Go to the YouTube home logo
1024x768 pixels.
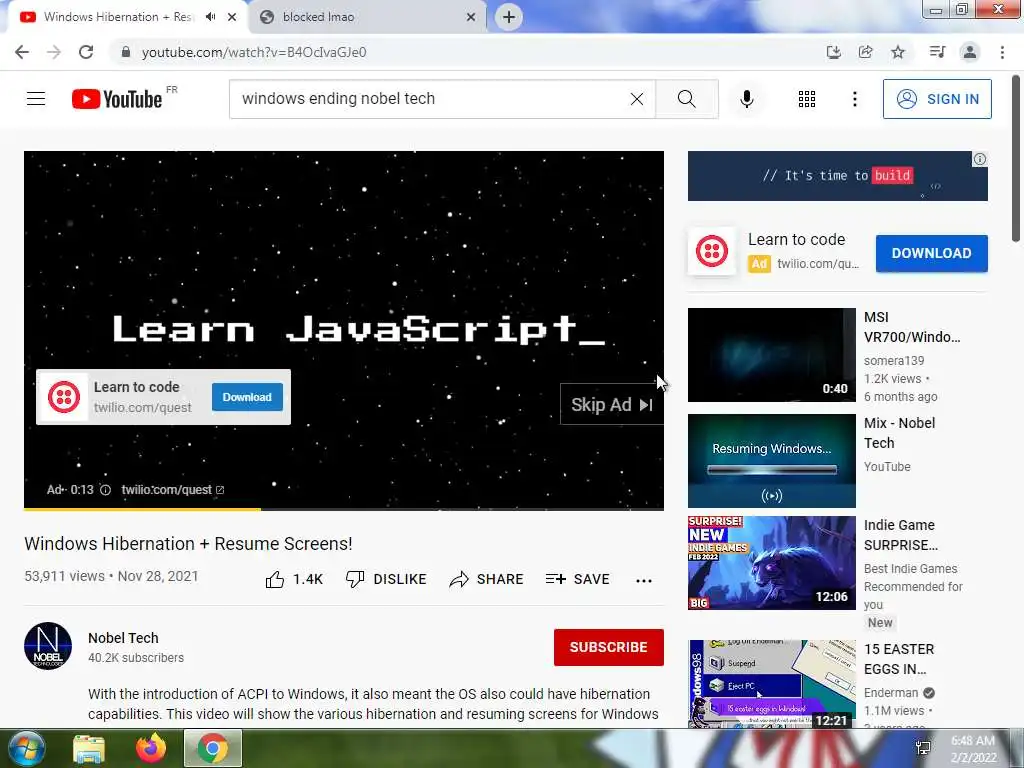117,99
